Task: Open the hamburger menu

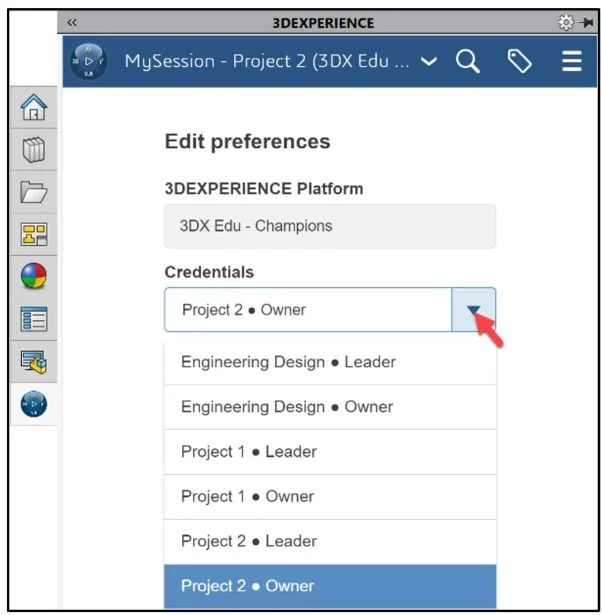Action: click(x=571, y=62)
